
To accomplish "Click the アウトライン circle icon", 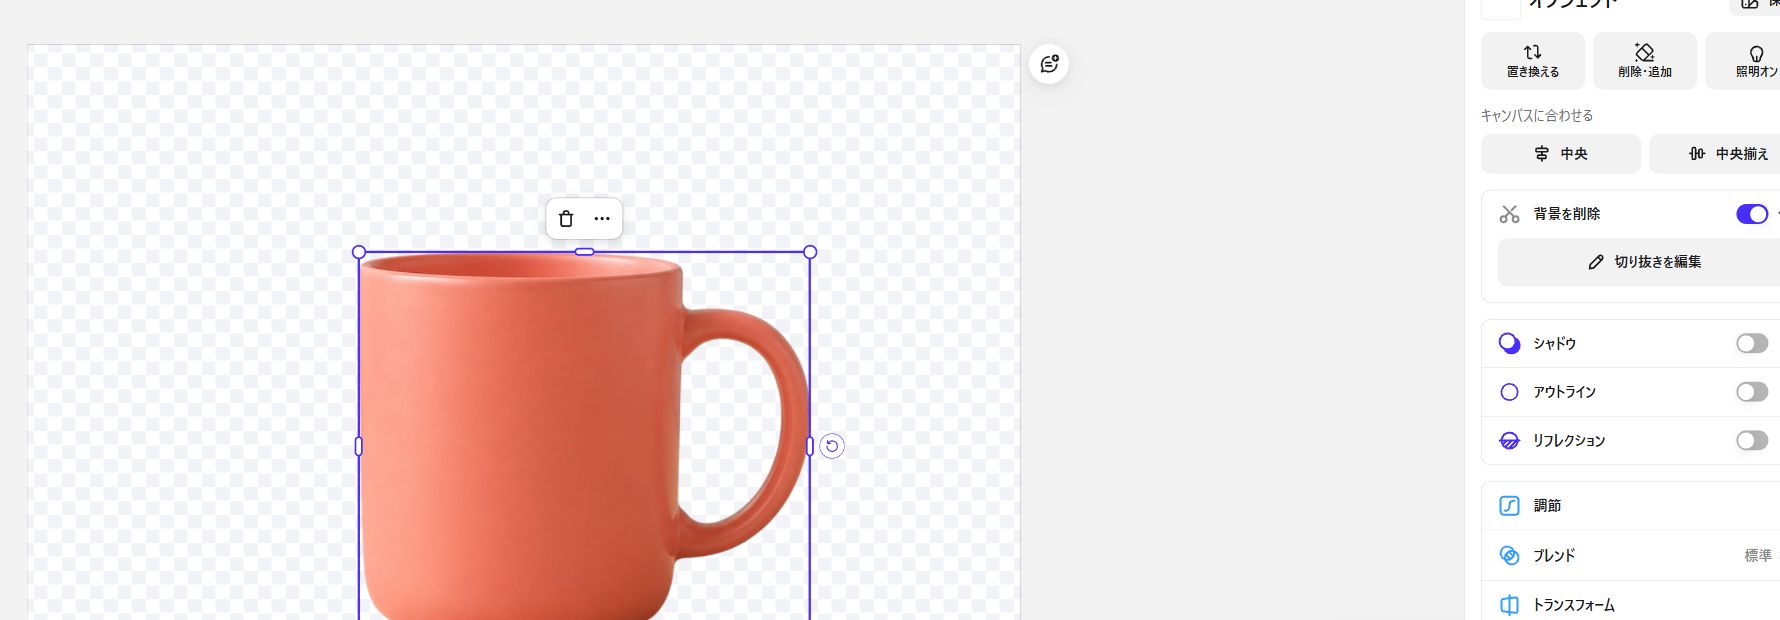I will pos(1510,392).
